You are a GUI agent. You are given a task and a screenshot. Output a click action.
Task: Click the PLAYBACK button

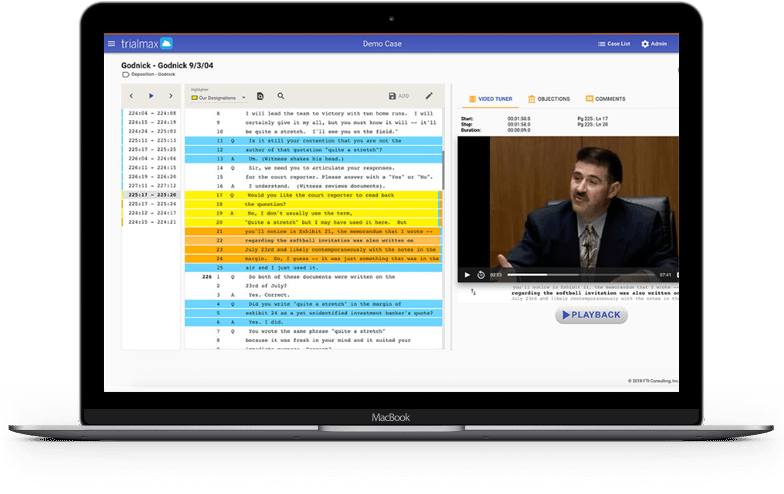592,315
